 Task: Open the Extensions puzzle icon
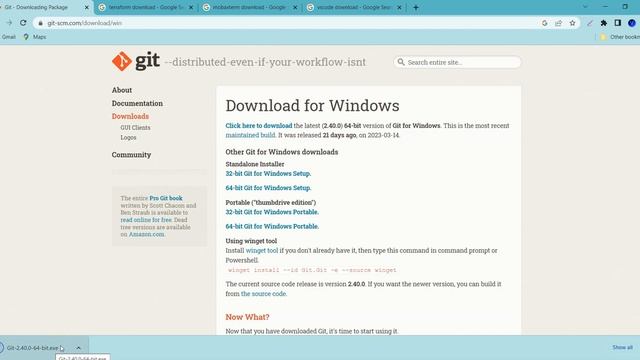tap(604, 23)
